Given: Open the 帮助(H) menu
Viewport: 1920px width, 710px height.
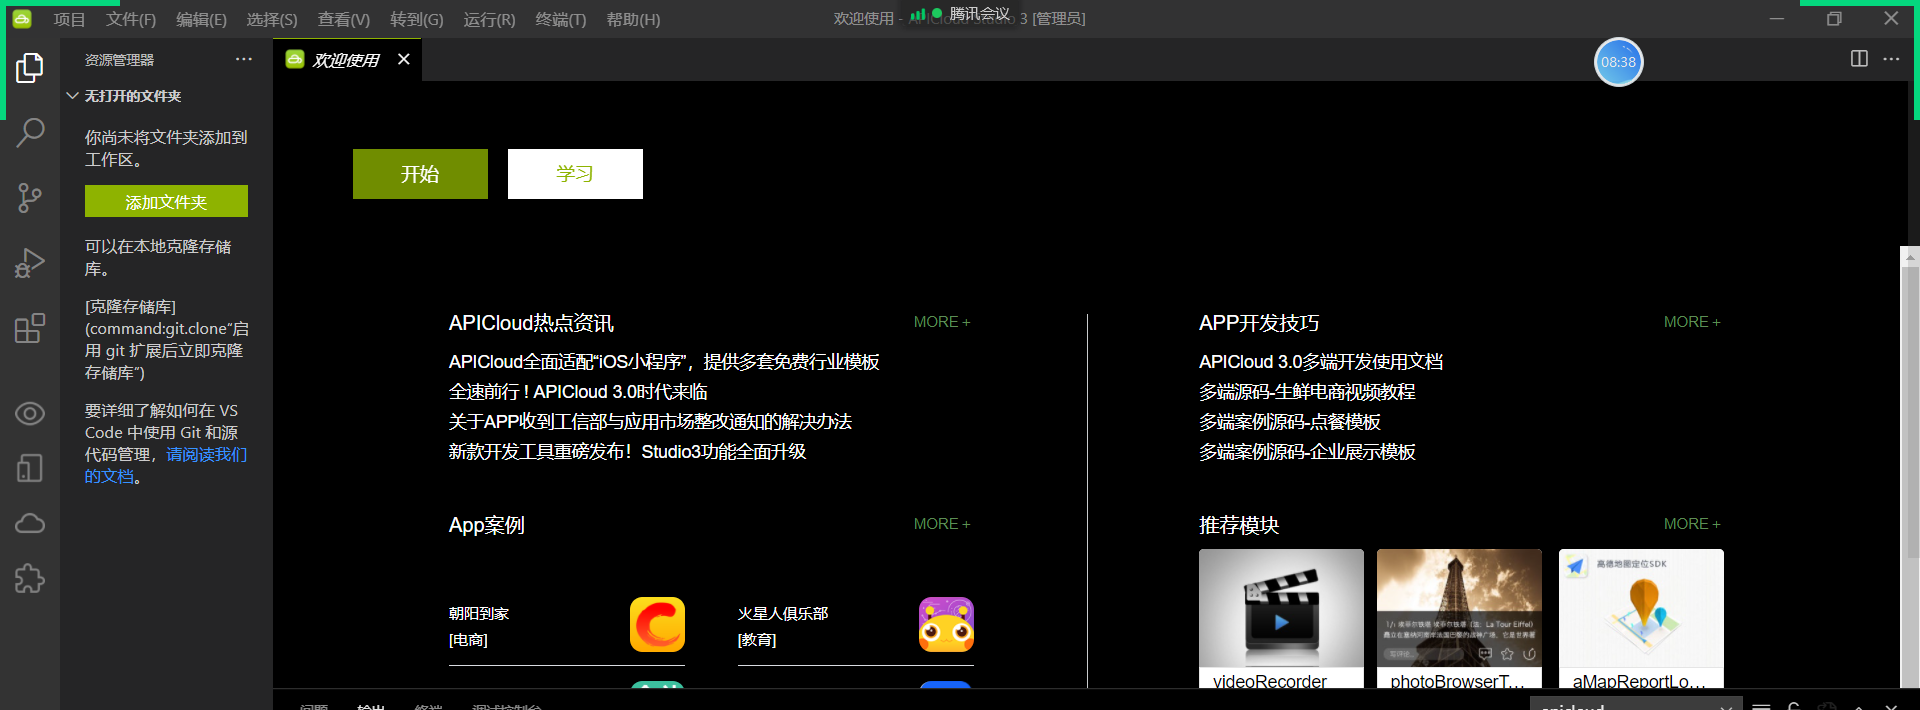Looking at the screenshot, I should pos(633,19).
